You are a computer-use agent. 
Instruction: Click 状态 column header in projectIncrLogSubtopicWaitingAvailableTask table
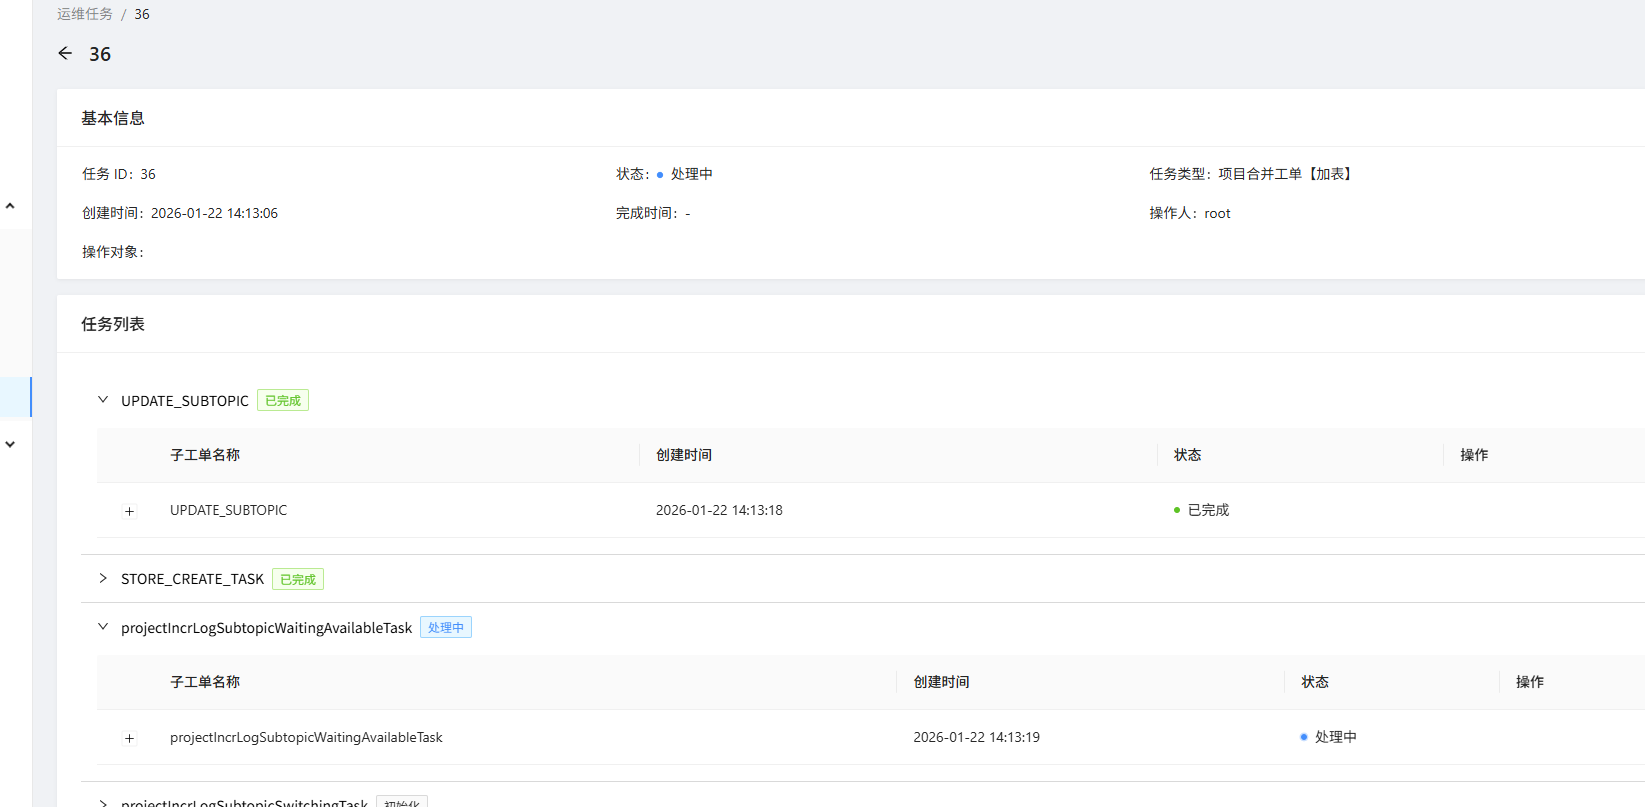[x=1315, y=682]
